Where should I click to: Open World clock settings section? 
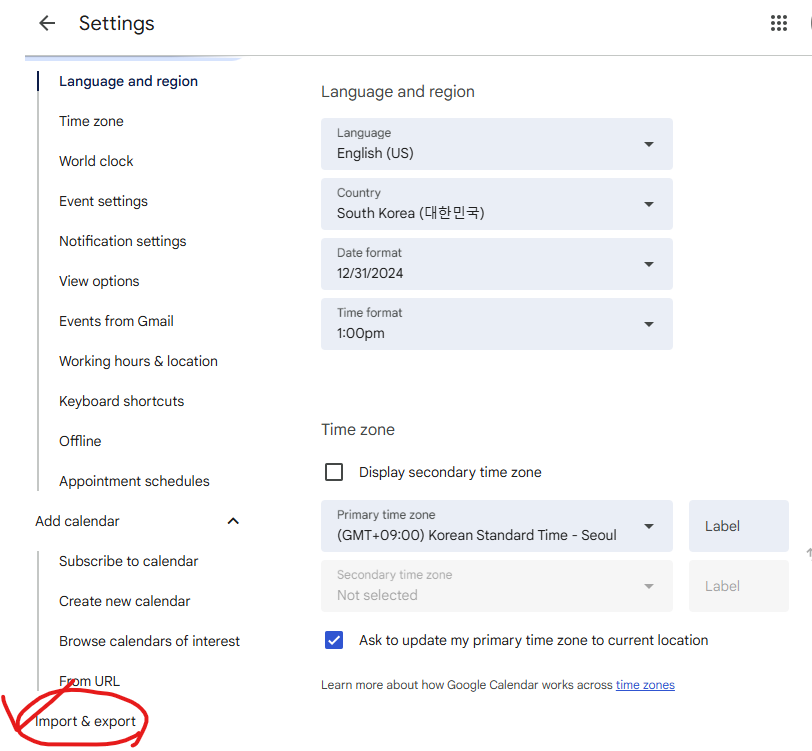96,161
